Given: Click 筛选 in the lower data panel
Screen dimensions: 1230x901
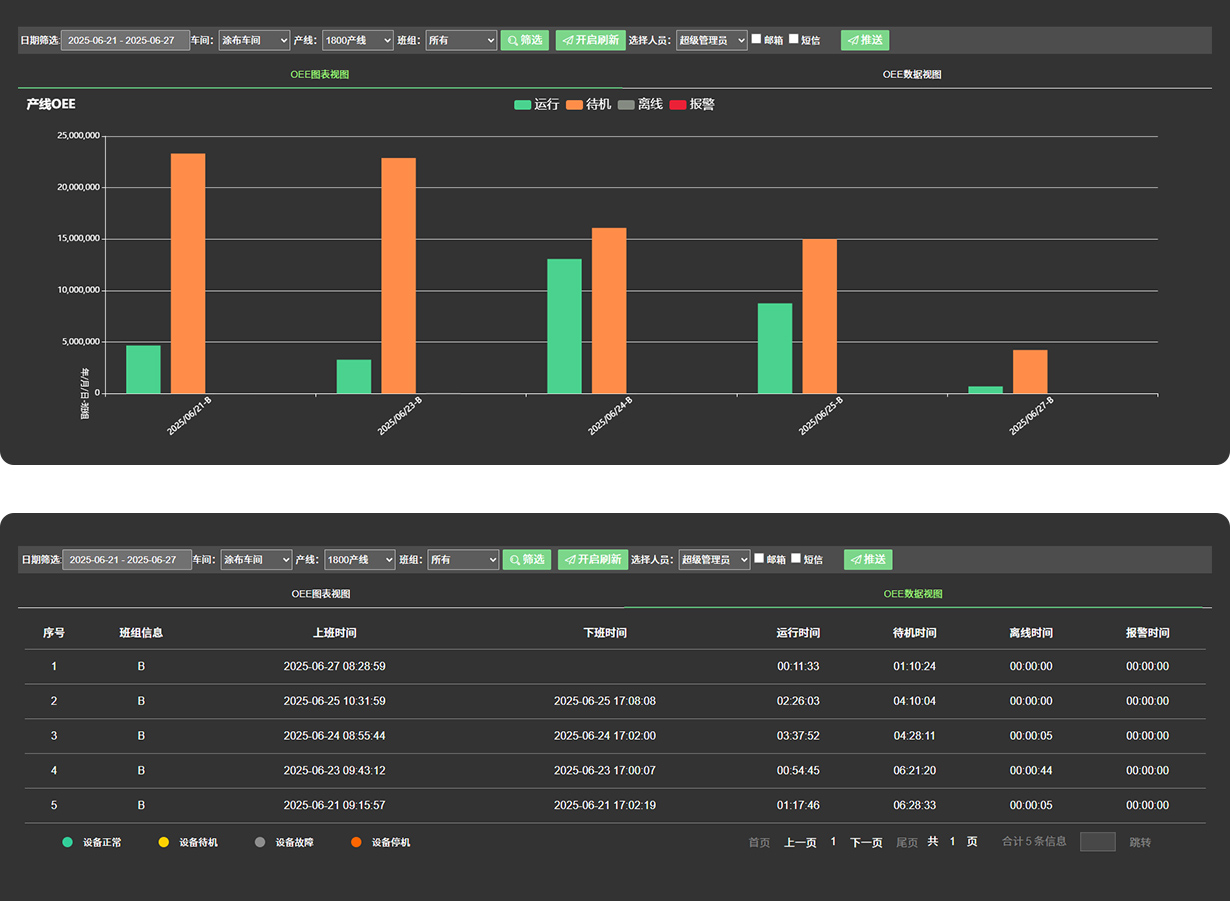Looking at the screenshot, I should 527,560.
